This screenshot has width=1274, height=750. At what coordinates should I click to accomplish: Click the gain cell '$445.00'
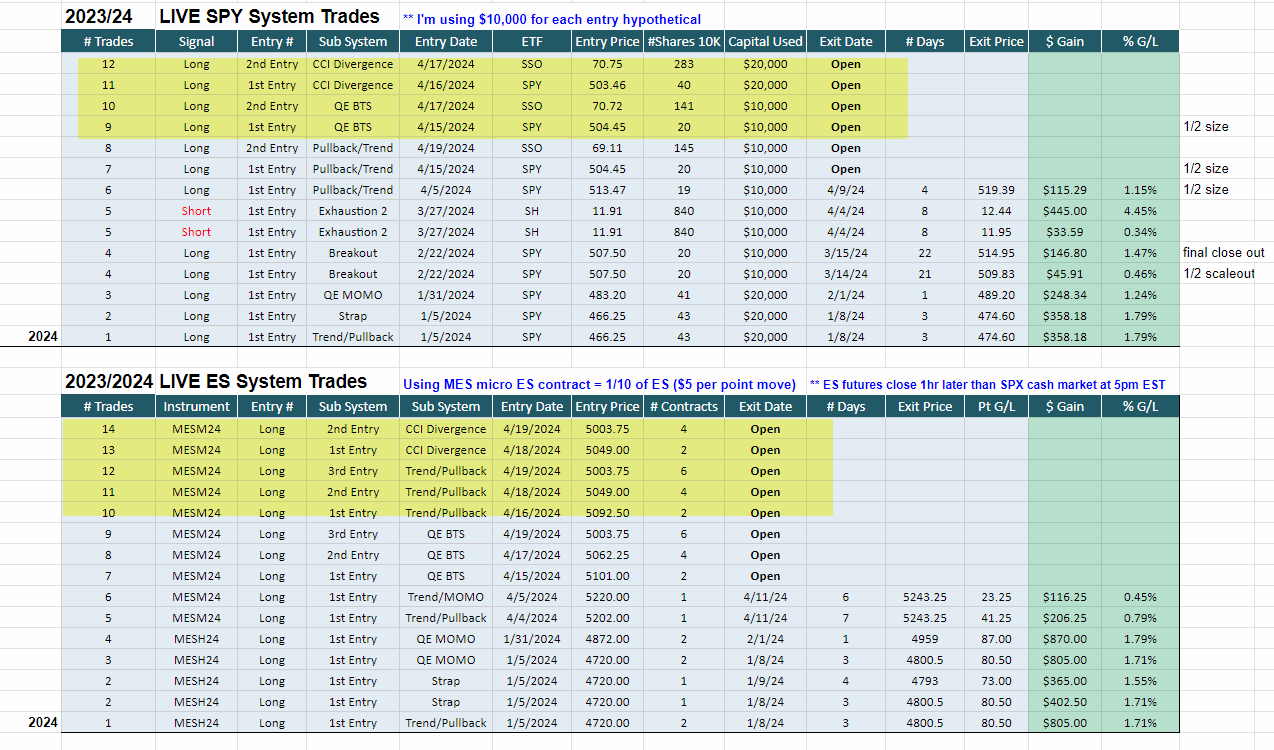click(x=1065, y=211)
